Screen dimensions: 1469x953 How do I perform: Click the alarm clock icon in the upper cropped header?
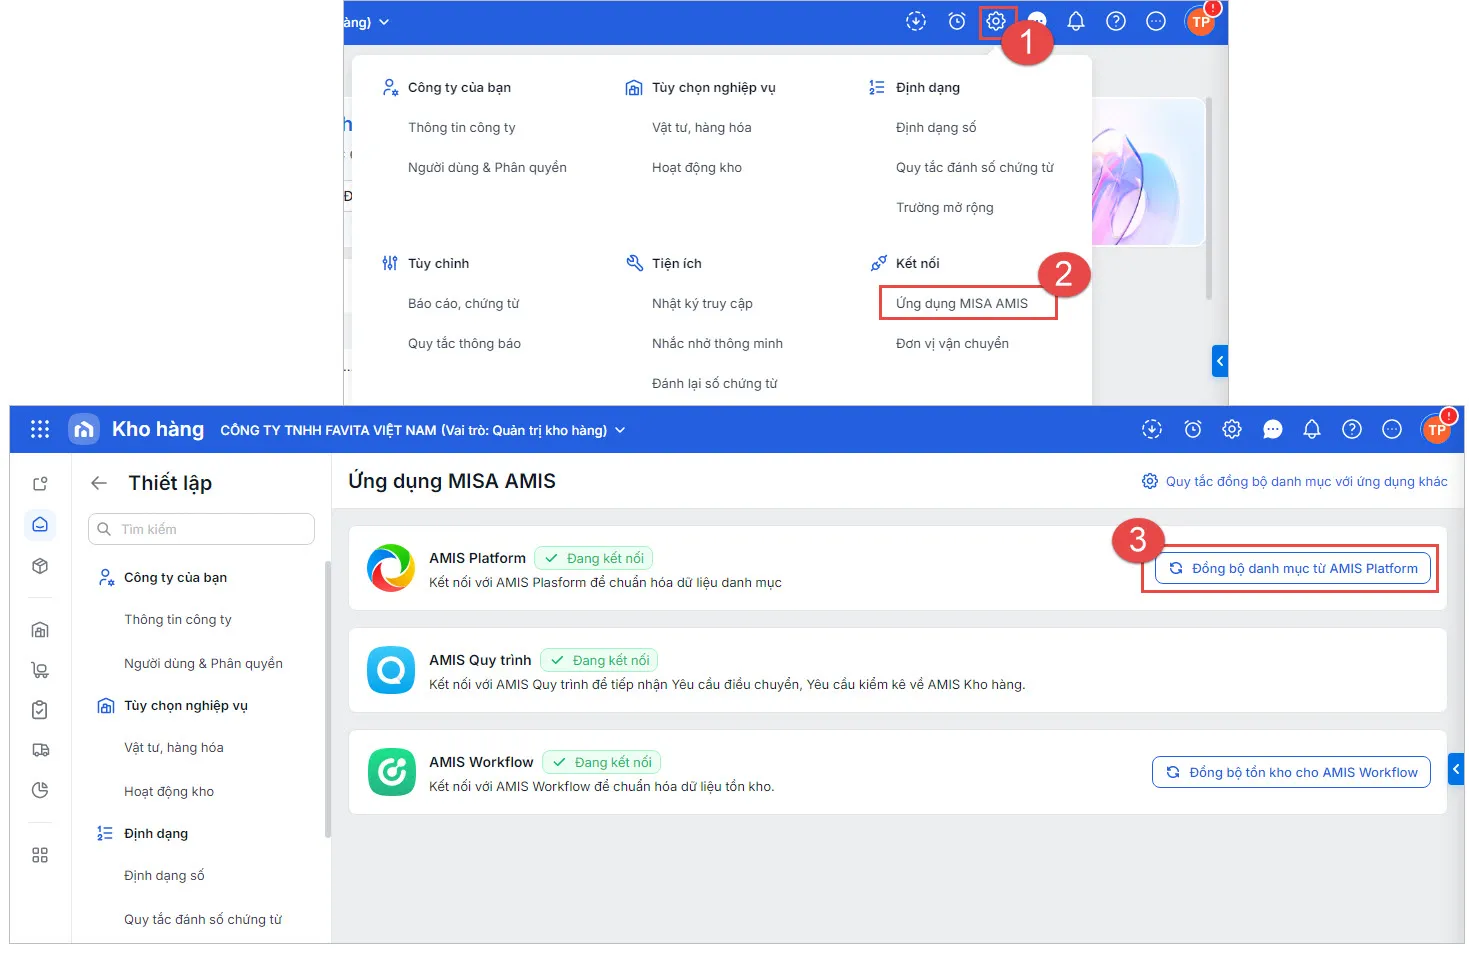coord(957,21)
